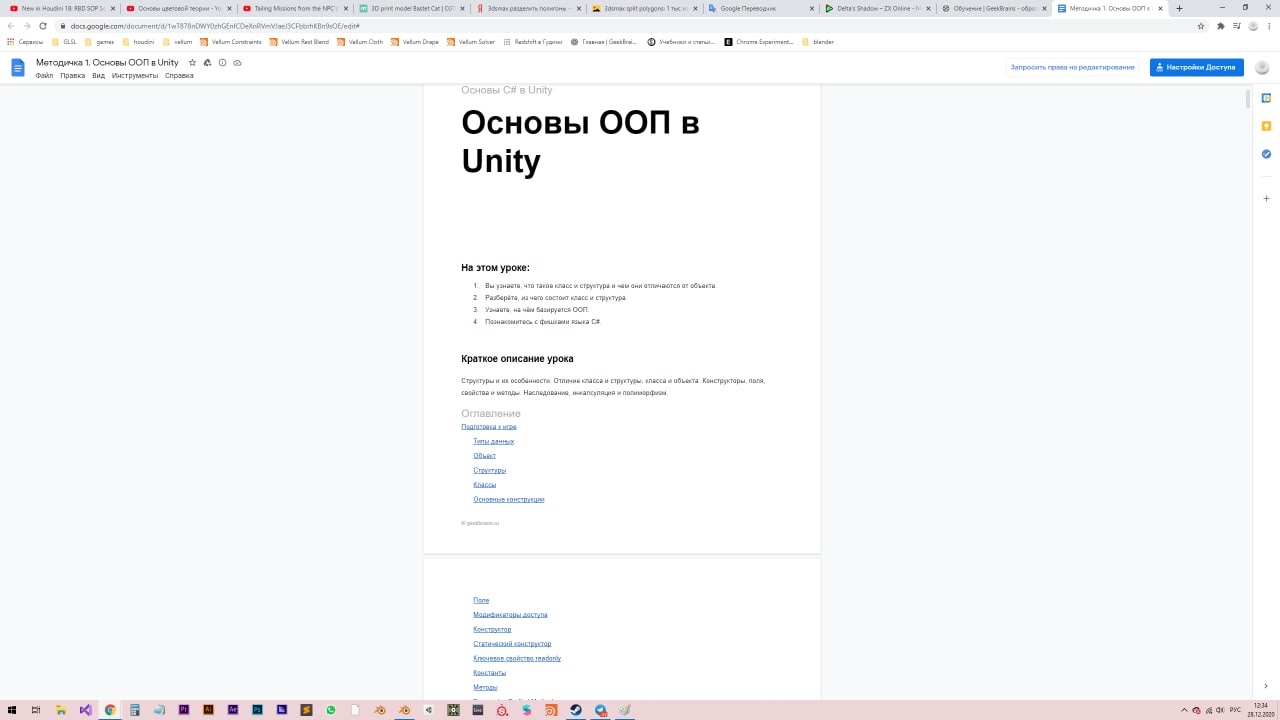
Task: Open Steam from taskbar
Action: (x=576, y=710)
